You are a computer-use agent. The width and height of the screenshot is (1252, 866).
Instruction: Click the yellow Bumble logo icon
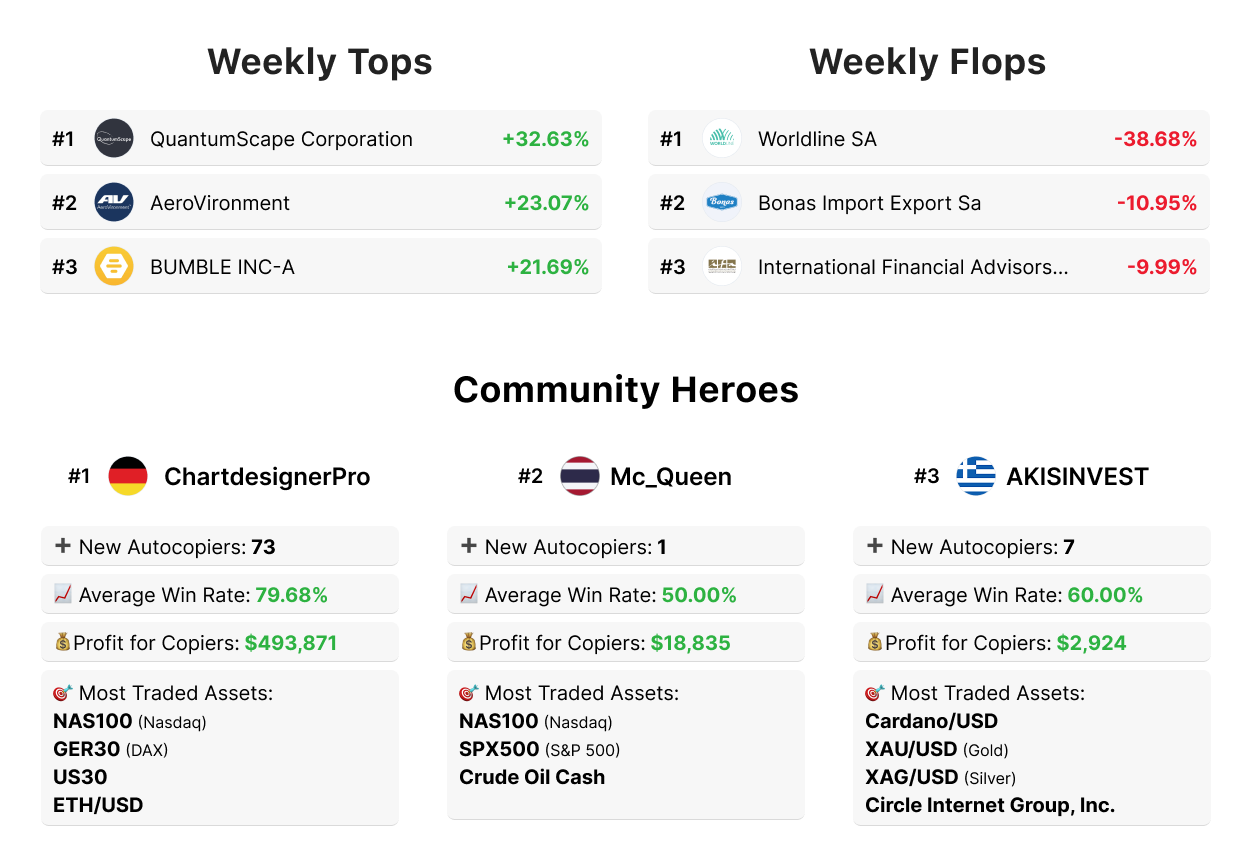tap(114, 267)
